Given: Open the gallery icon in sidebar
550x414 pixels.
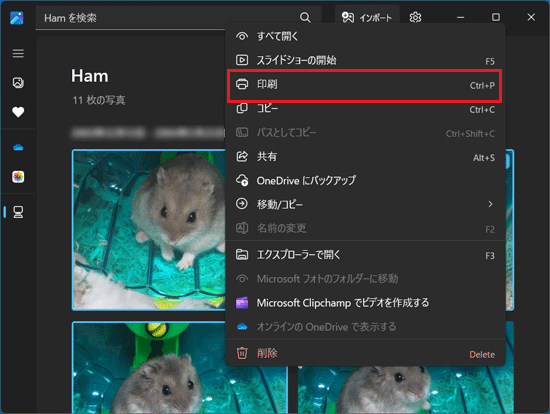Looking at the screenshot, I should [18, 82].
